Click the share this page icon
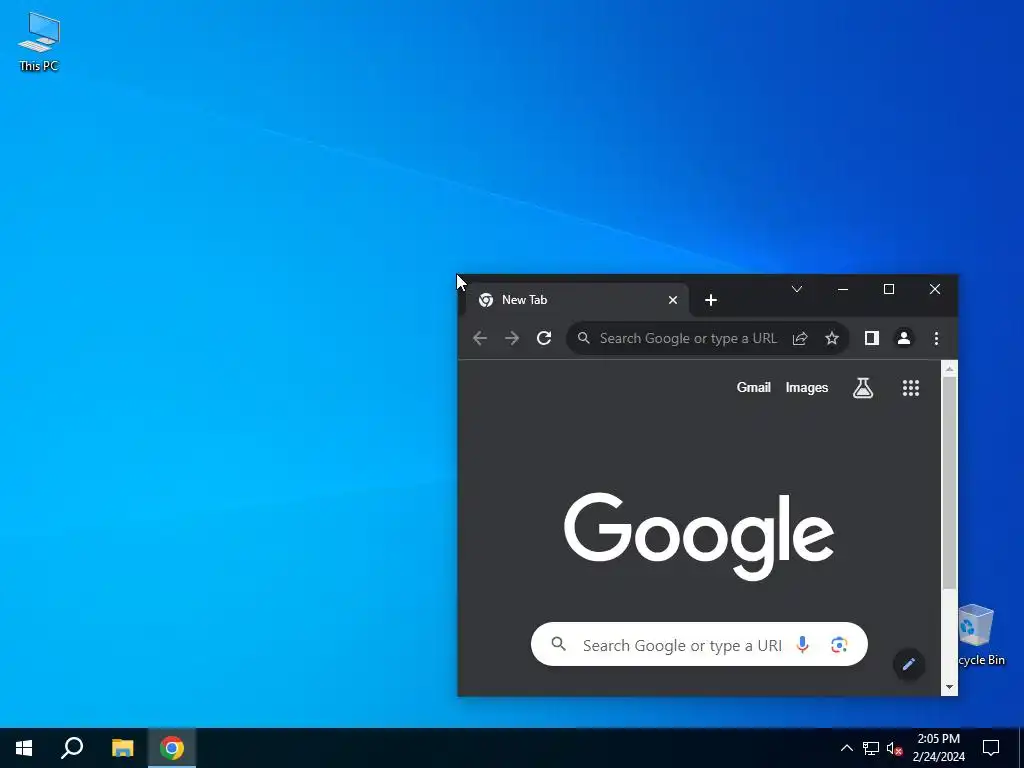The image size is (1024, 768). click(x=800, y=338)
